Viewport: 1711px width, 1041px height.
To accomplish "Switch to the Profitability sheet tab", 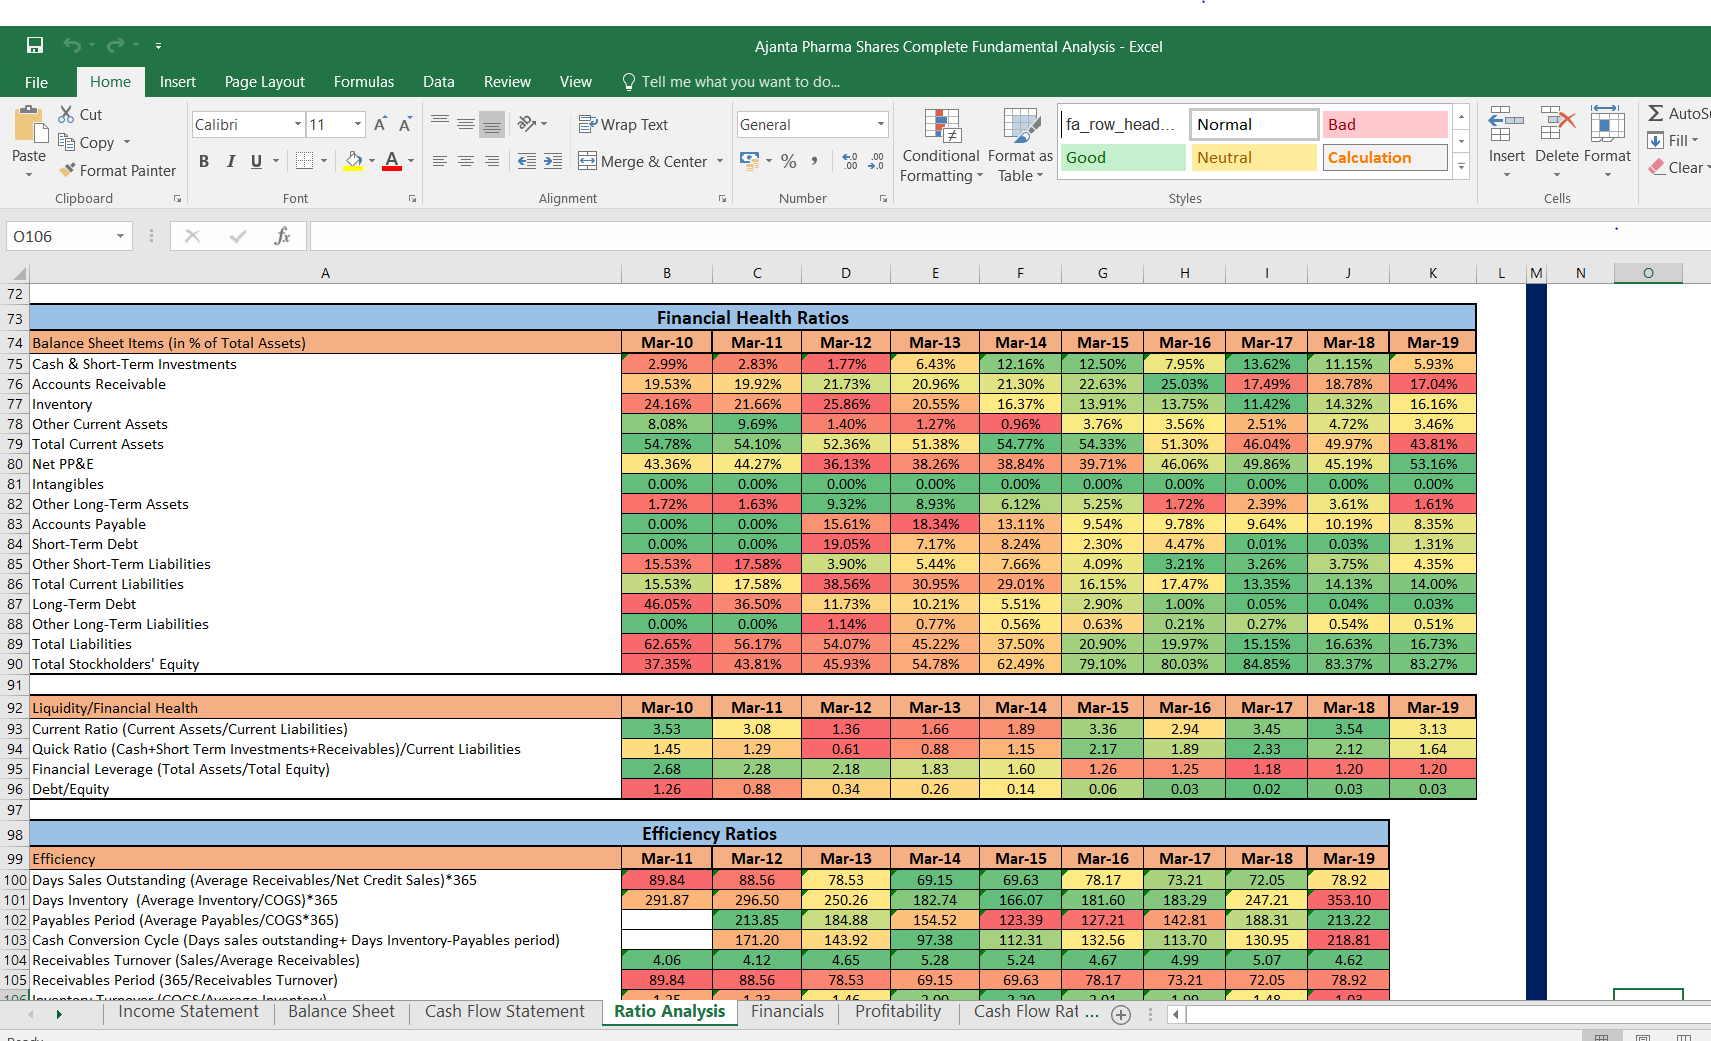I will 898,1012.
